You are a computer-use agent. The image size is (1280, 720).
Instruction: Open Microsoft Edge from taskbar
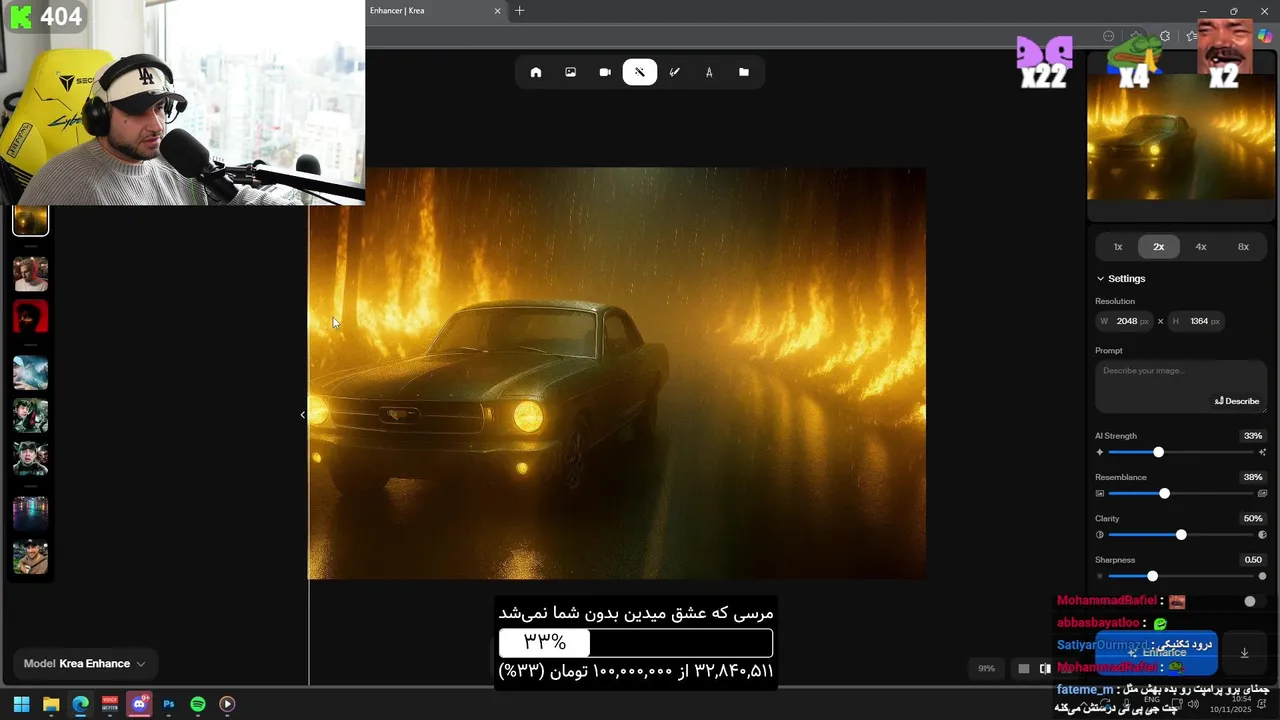80,704
